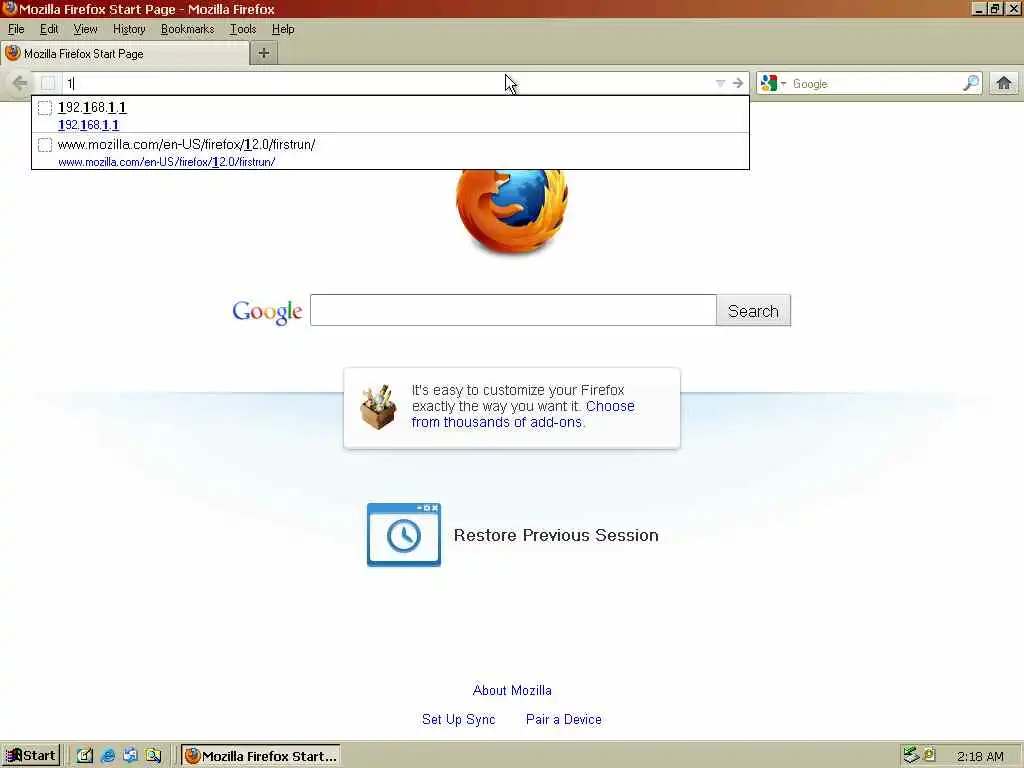Open the Help menu
1024x768 pixels.
[283, 29]
